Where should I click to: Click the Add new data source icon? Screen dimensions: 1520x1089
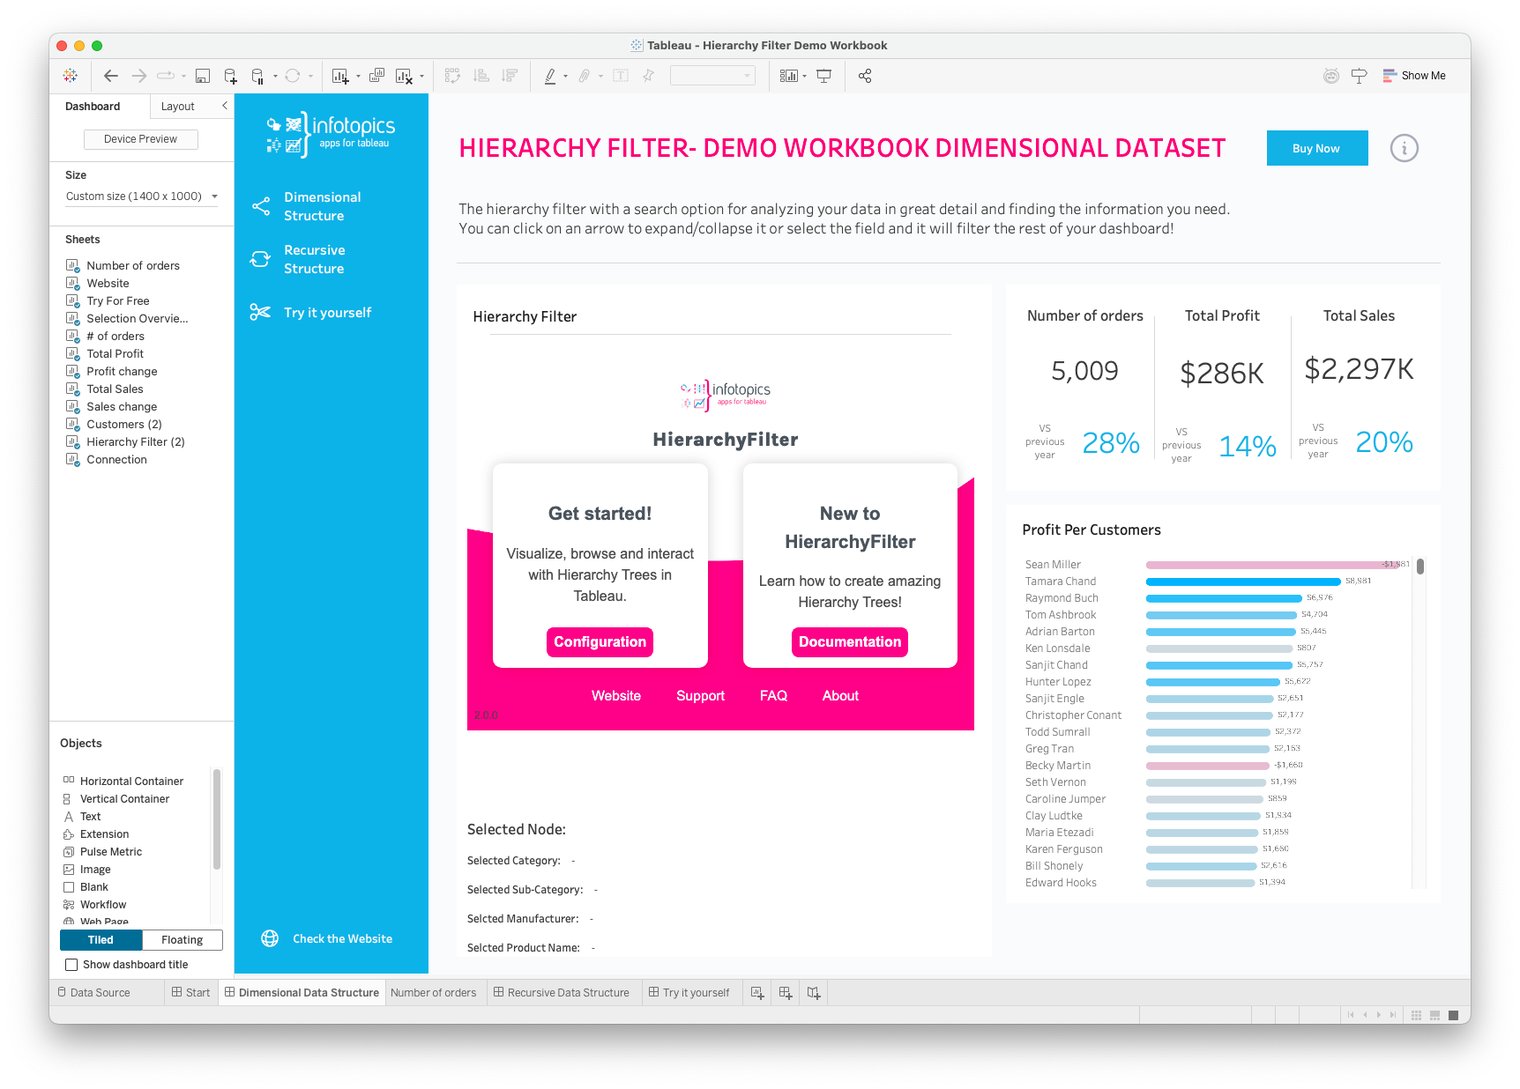click(x=230, y=76)
